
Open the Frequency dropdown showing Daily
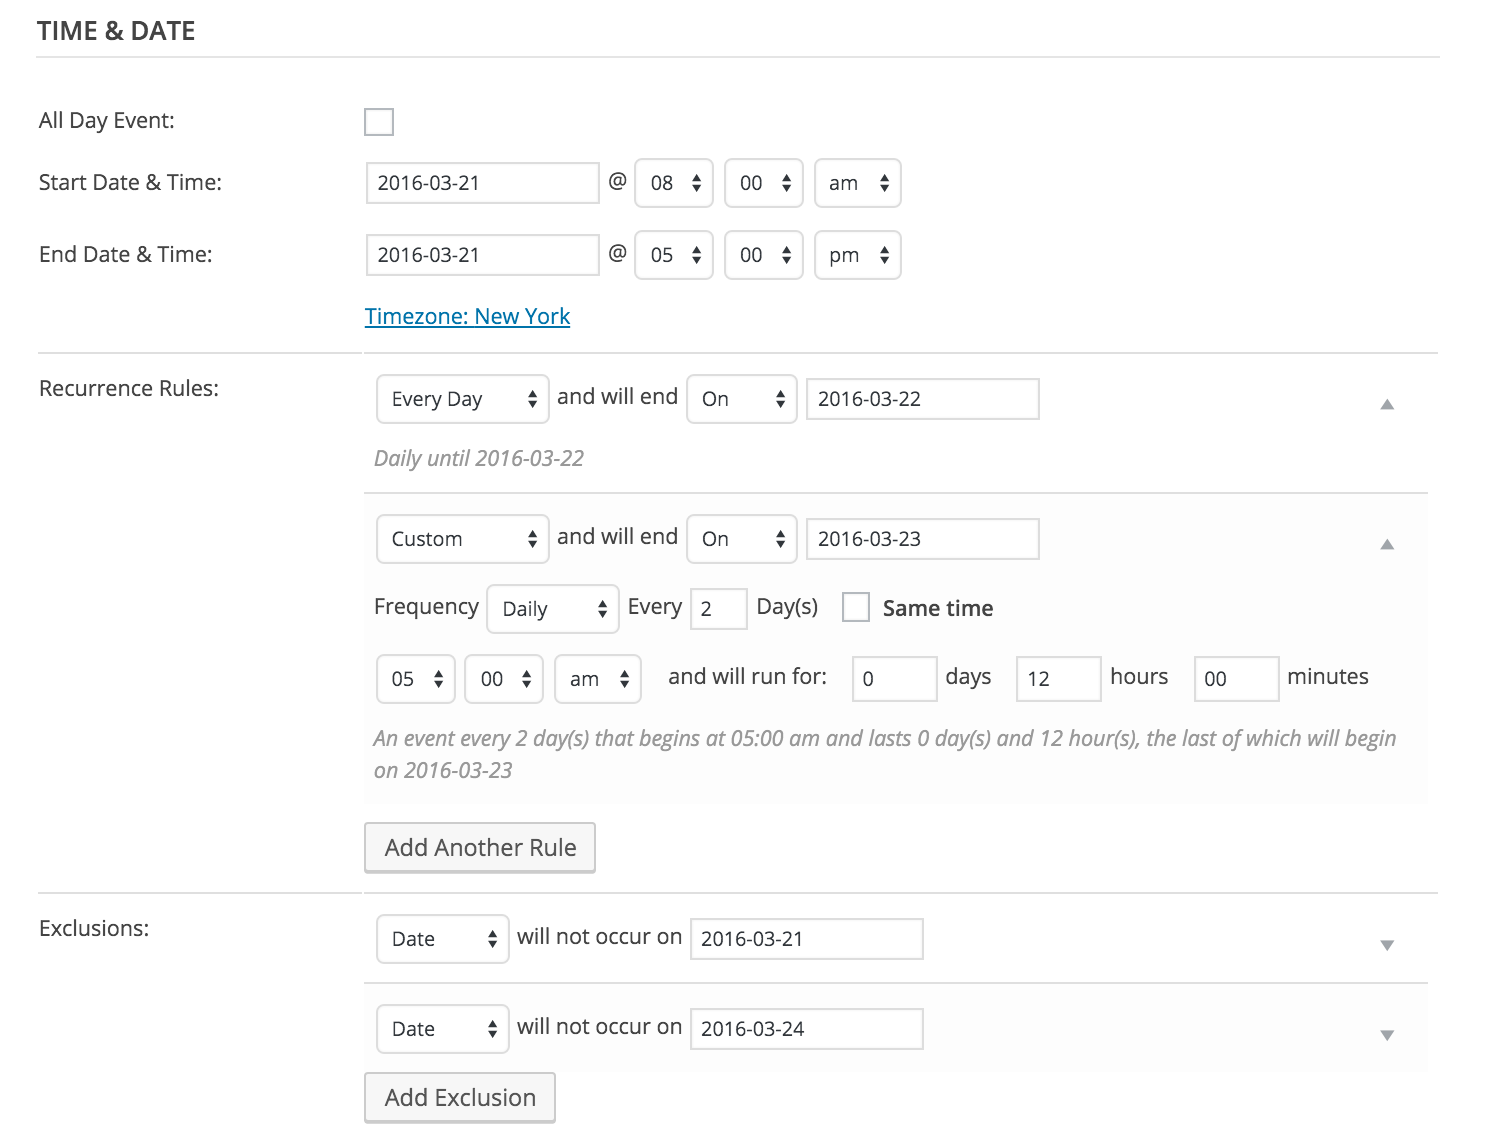(552, 609)
